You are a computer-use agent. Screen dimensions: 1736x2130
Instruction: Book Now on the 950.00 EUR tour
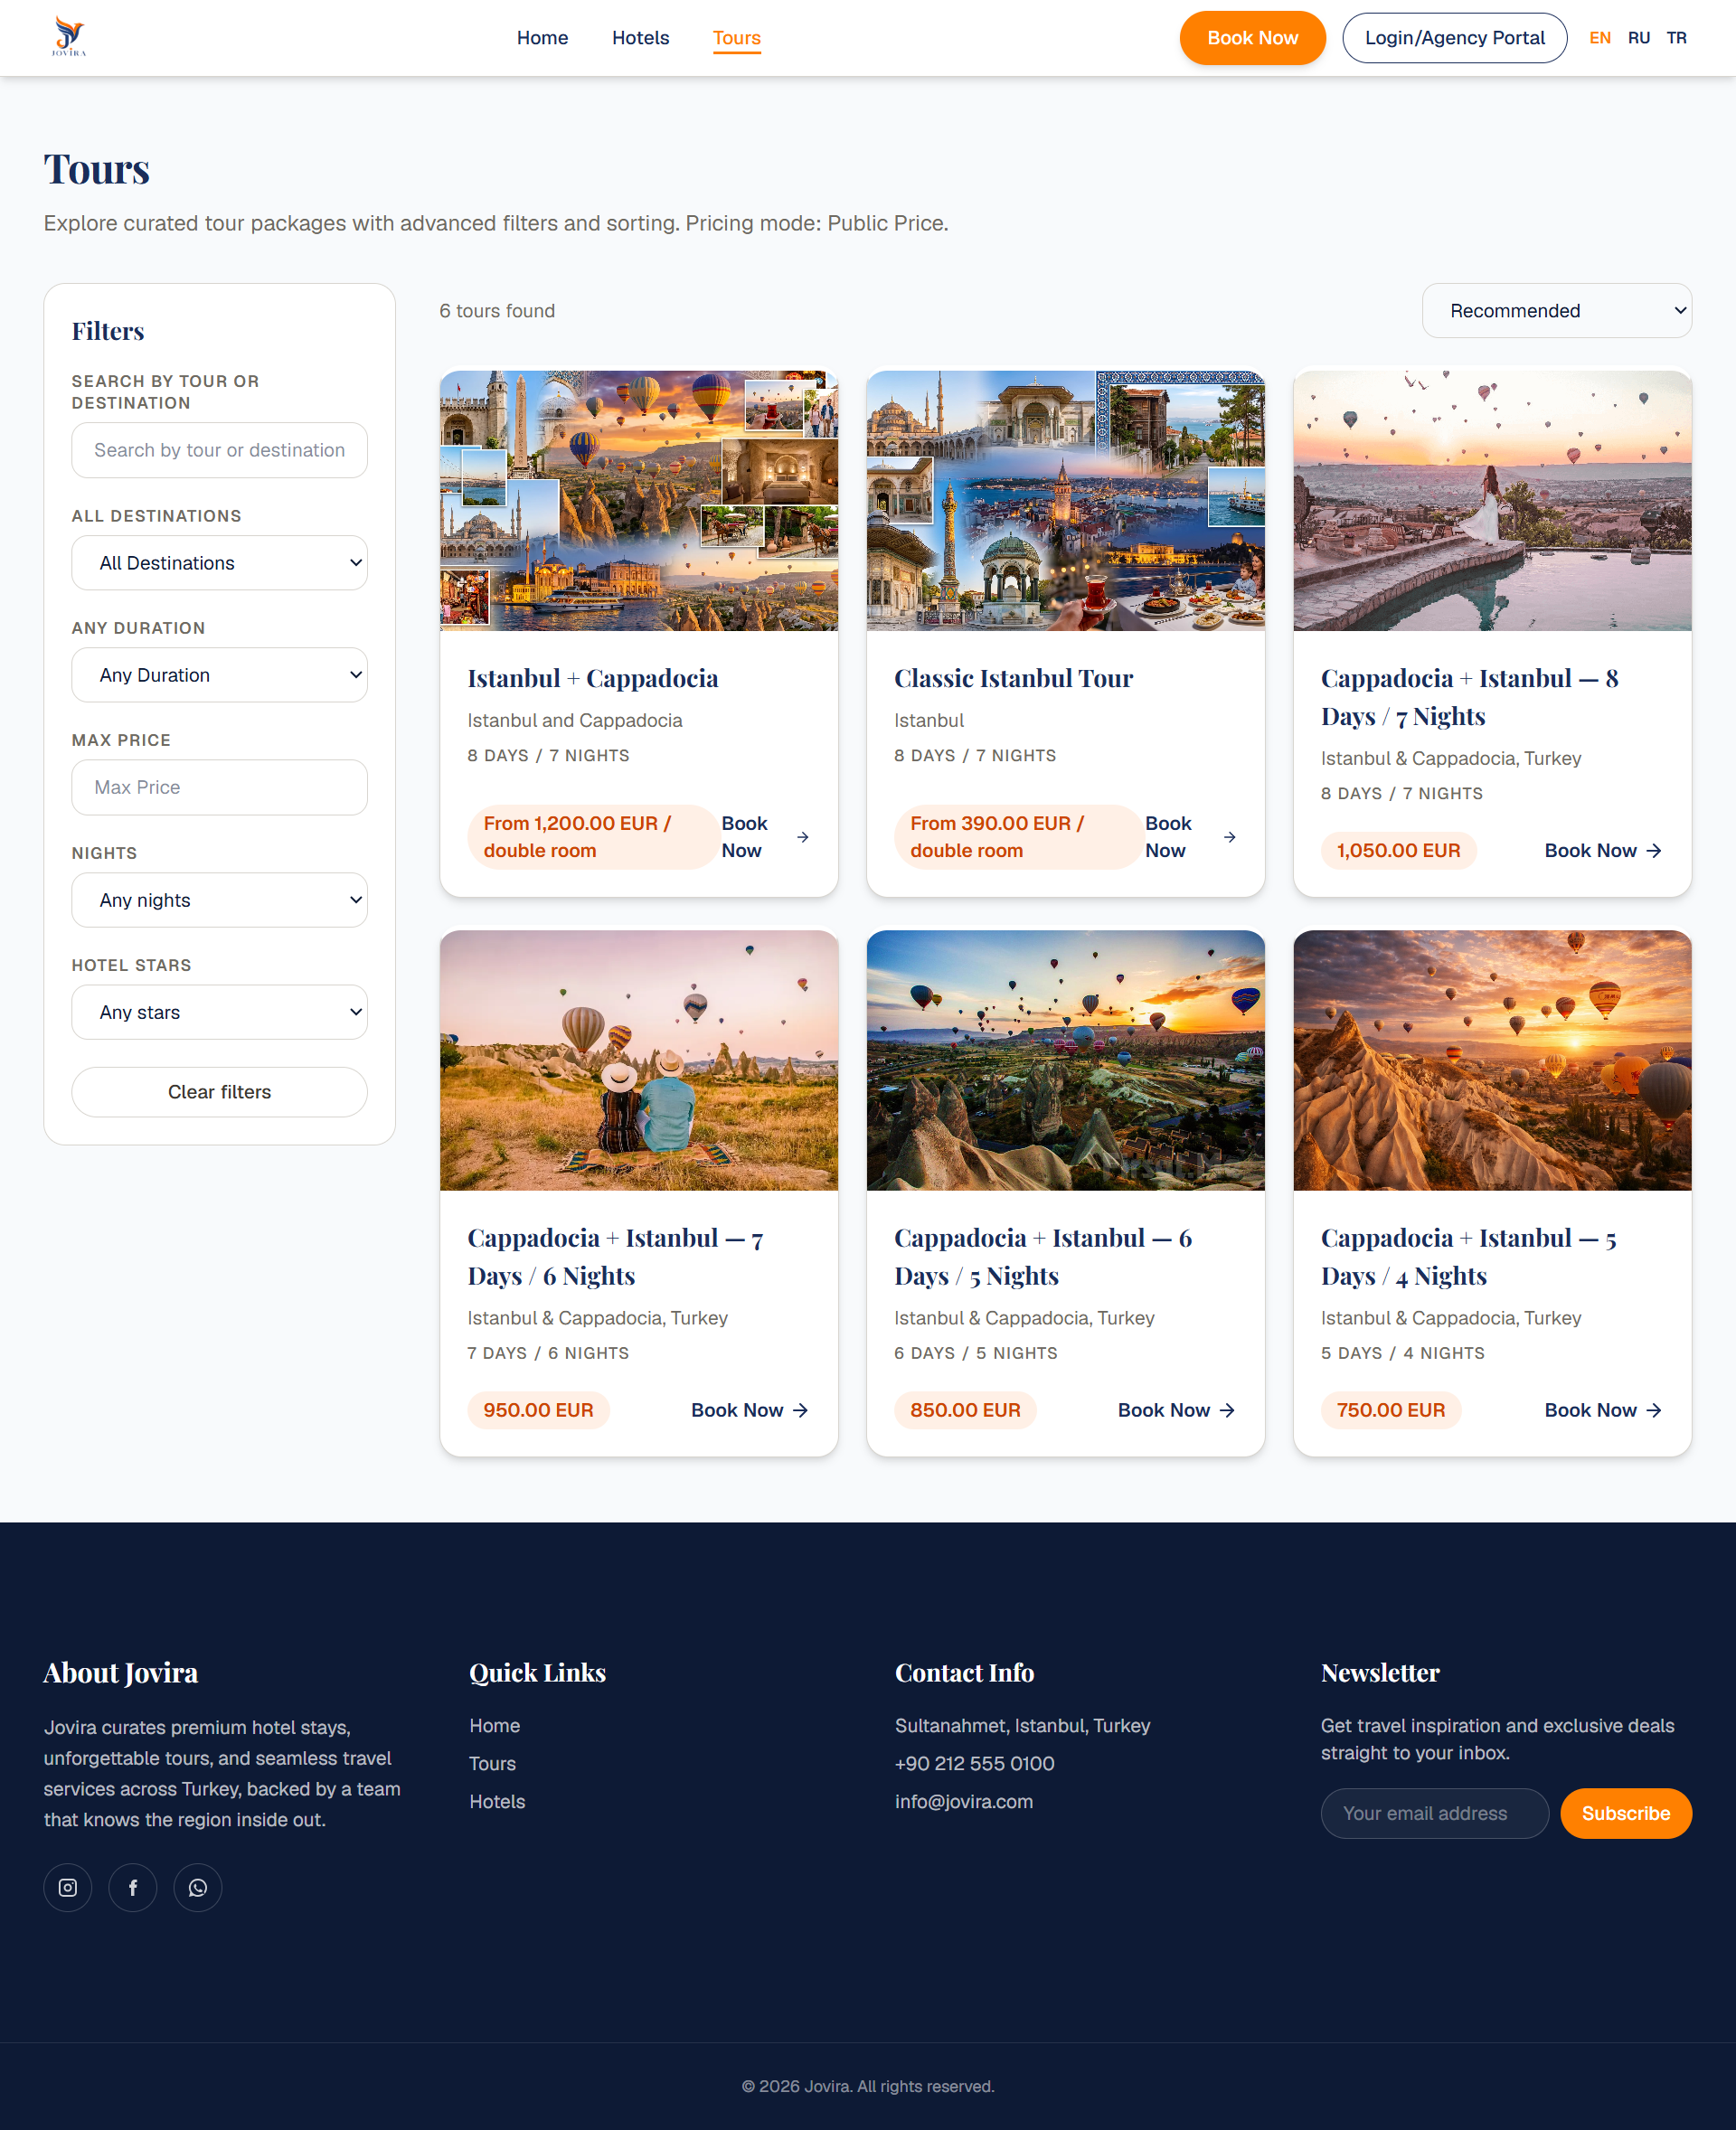coord(750,1410)
